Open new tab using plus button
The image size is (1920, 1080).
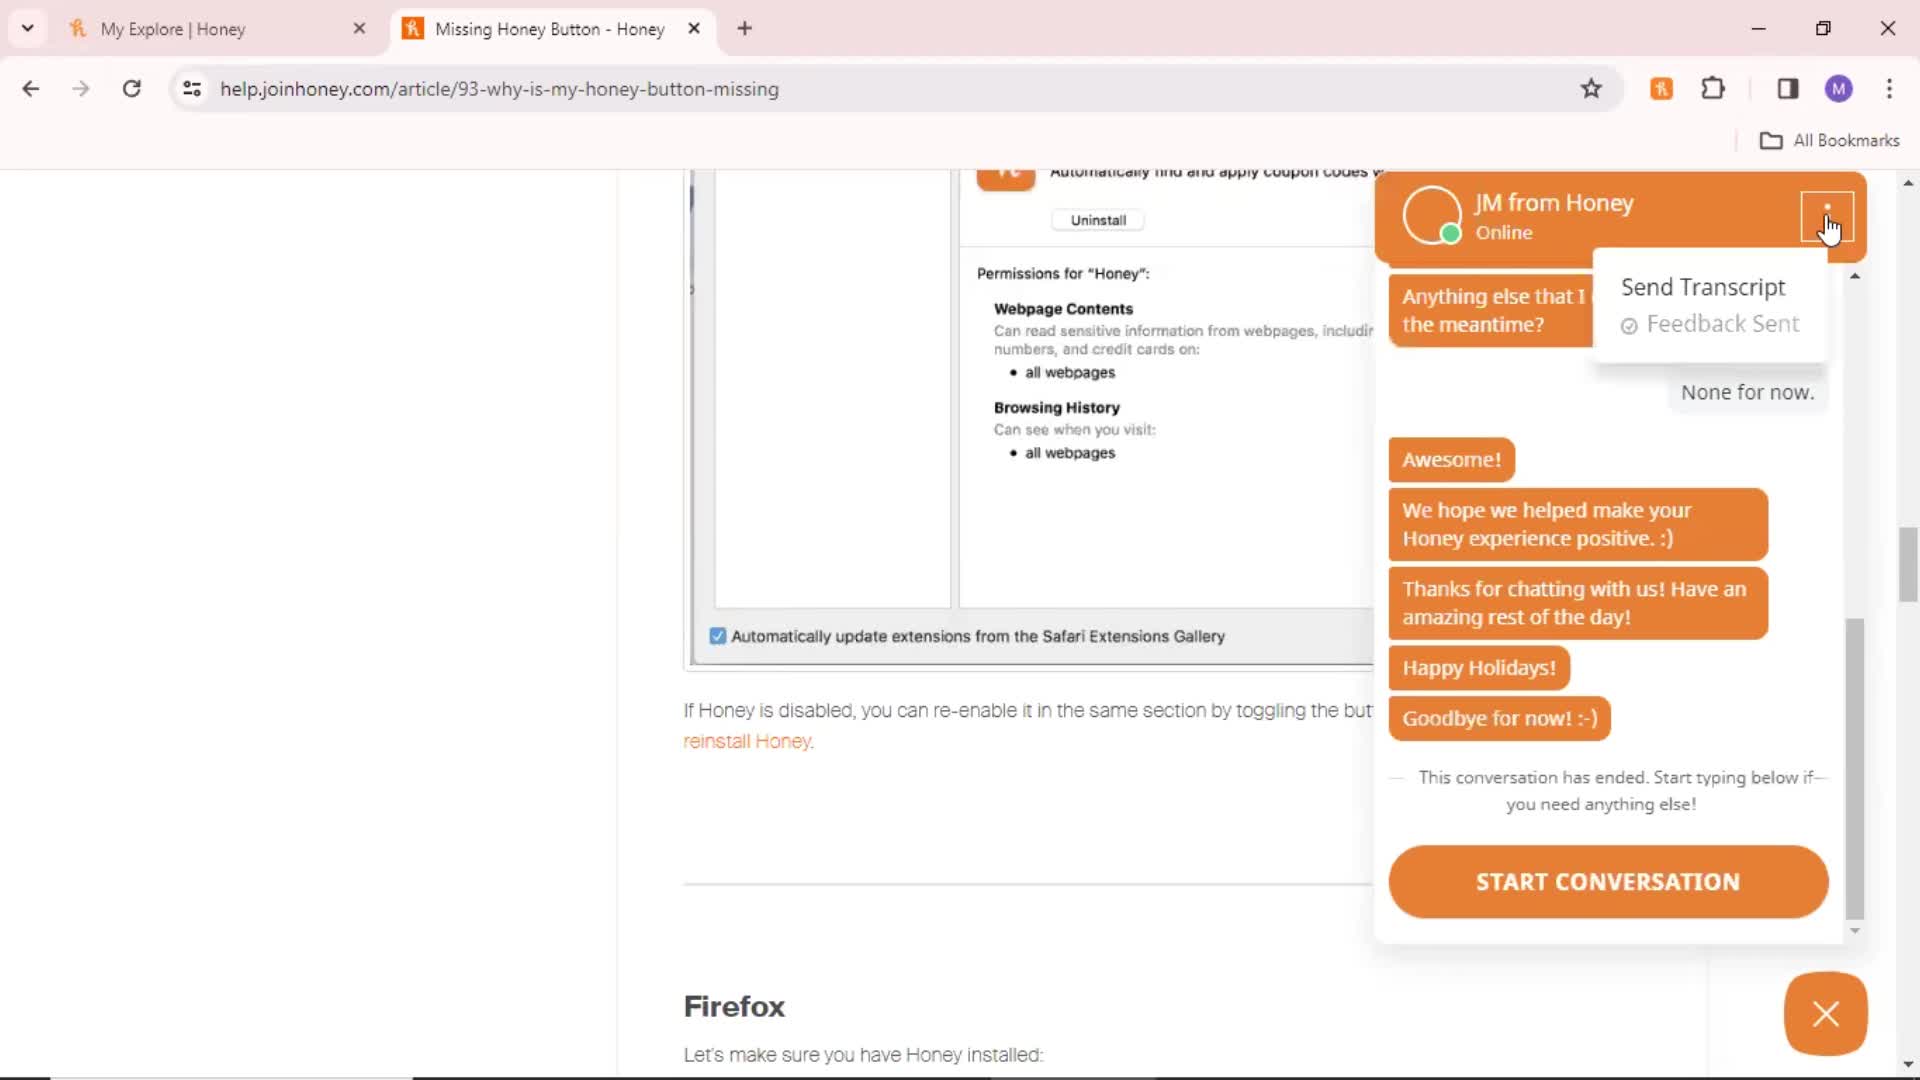point(746,29)
